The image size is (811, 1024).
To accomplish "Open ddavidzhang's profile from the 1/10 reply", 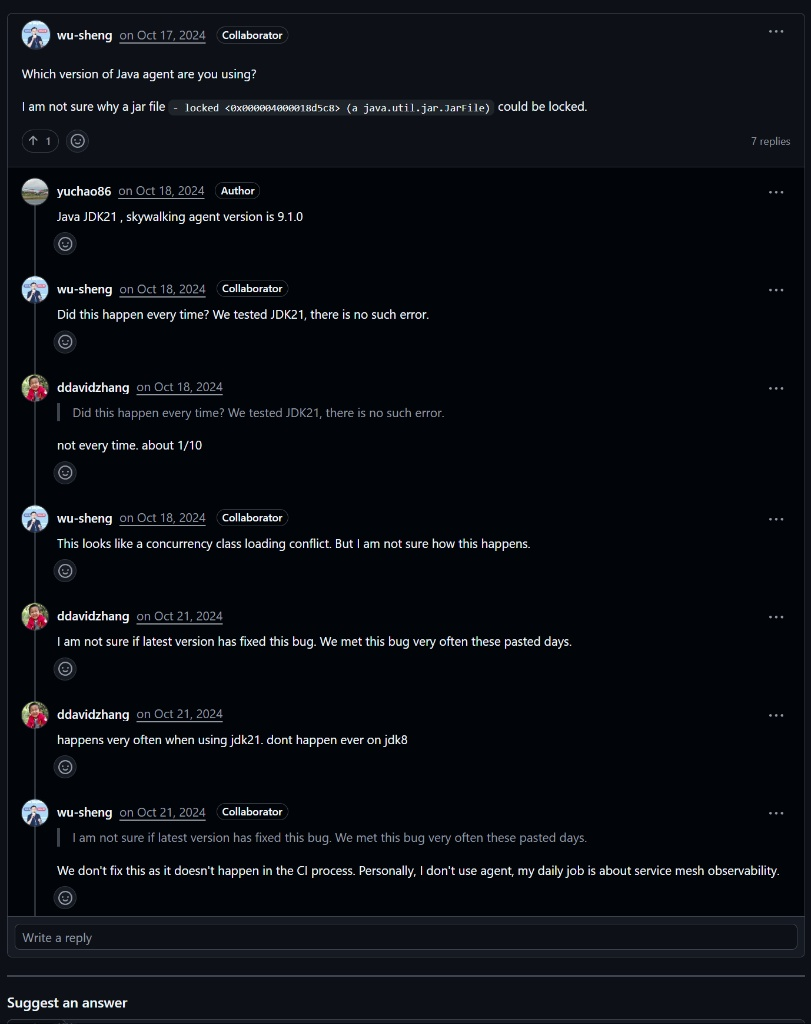I will point(93,387).
